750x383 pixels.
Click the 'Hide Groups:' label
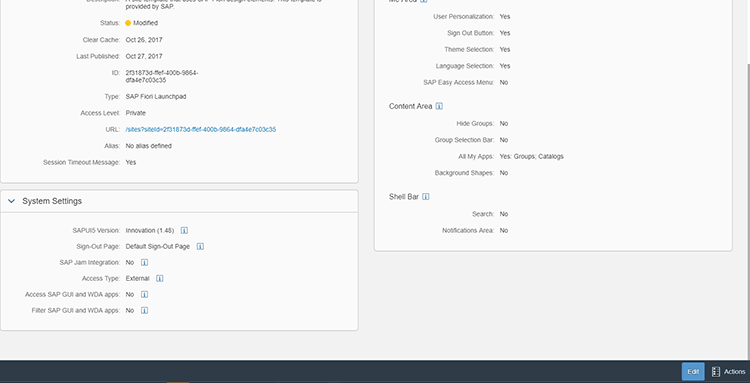pos(475,123)
